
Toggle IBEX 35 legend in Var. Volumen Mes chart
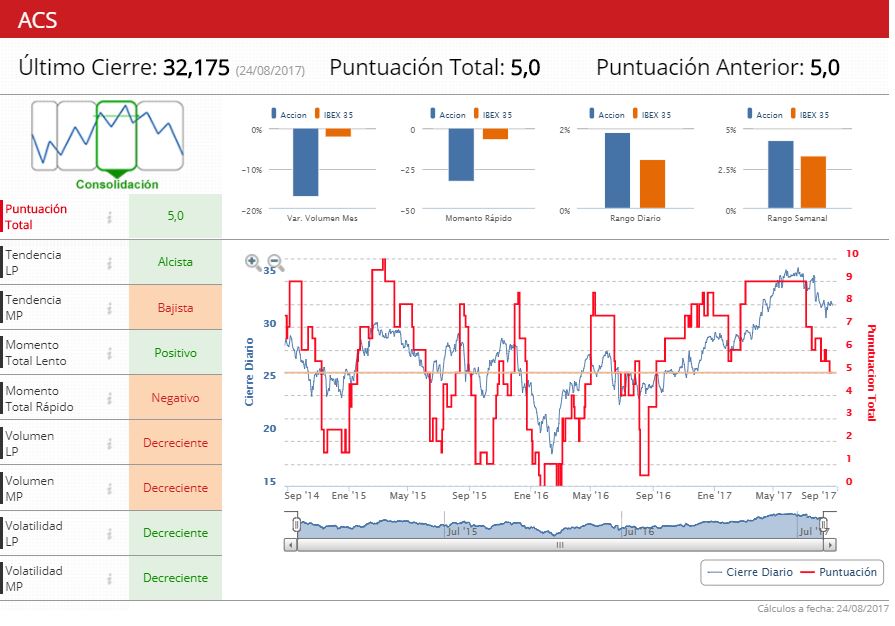coord(334,114)
